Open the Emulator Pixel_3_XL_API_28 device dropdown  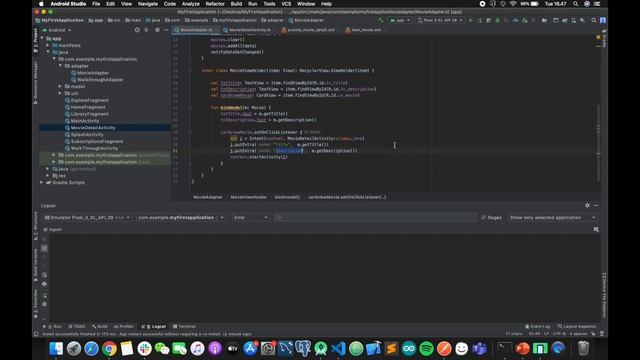point(87,218)
